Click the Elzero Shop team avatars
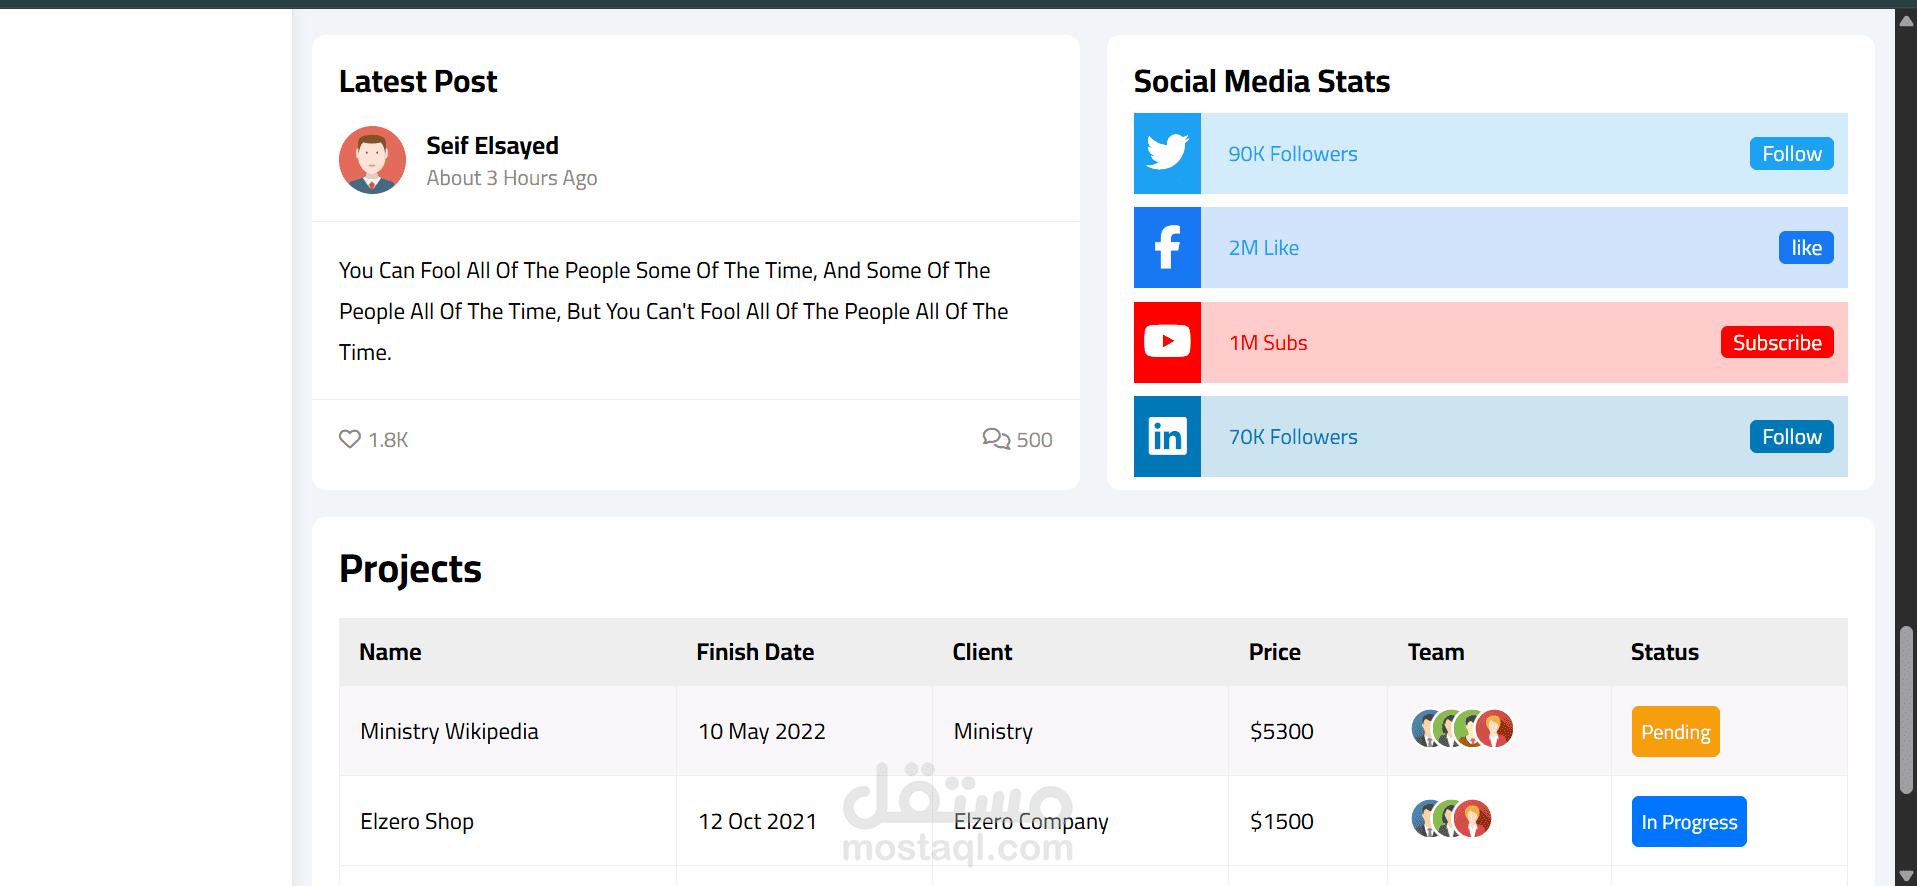Screen dimensions: 1917x886 pyautogui.click(x=1451, y=819)
